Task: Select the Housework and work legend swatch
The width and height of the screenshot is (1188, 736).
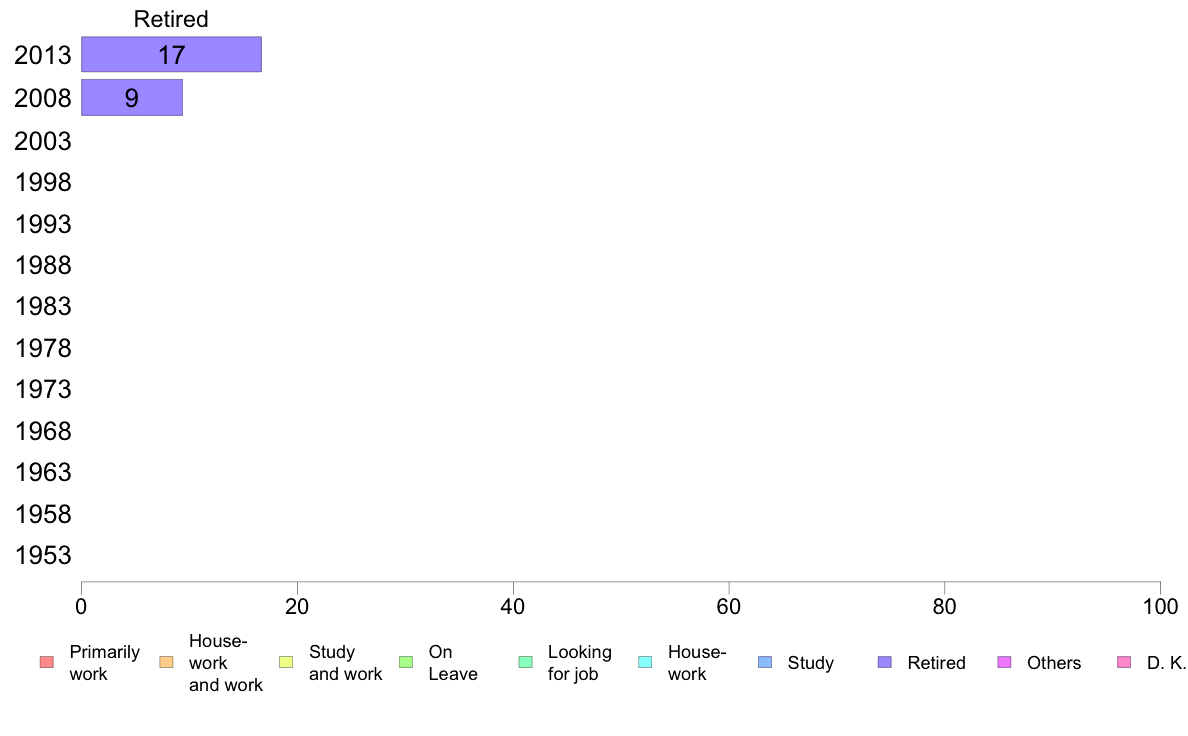Action: [x=166, y=662]
